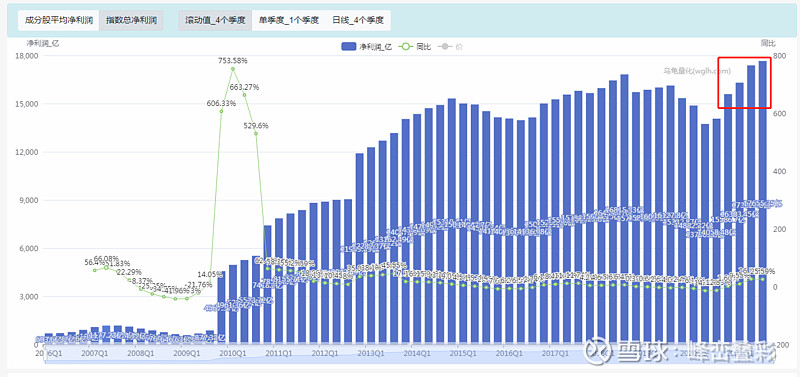Click the 同比 right axis title

[768, 43]
